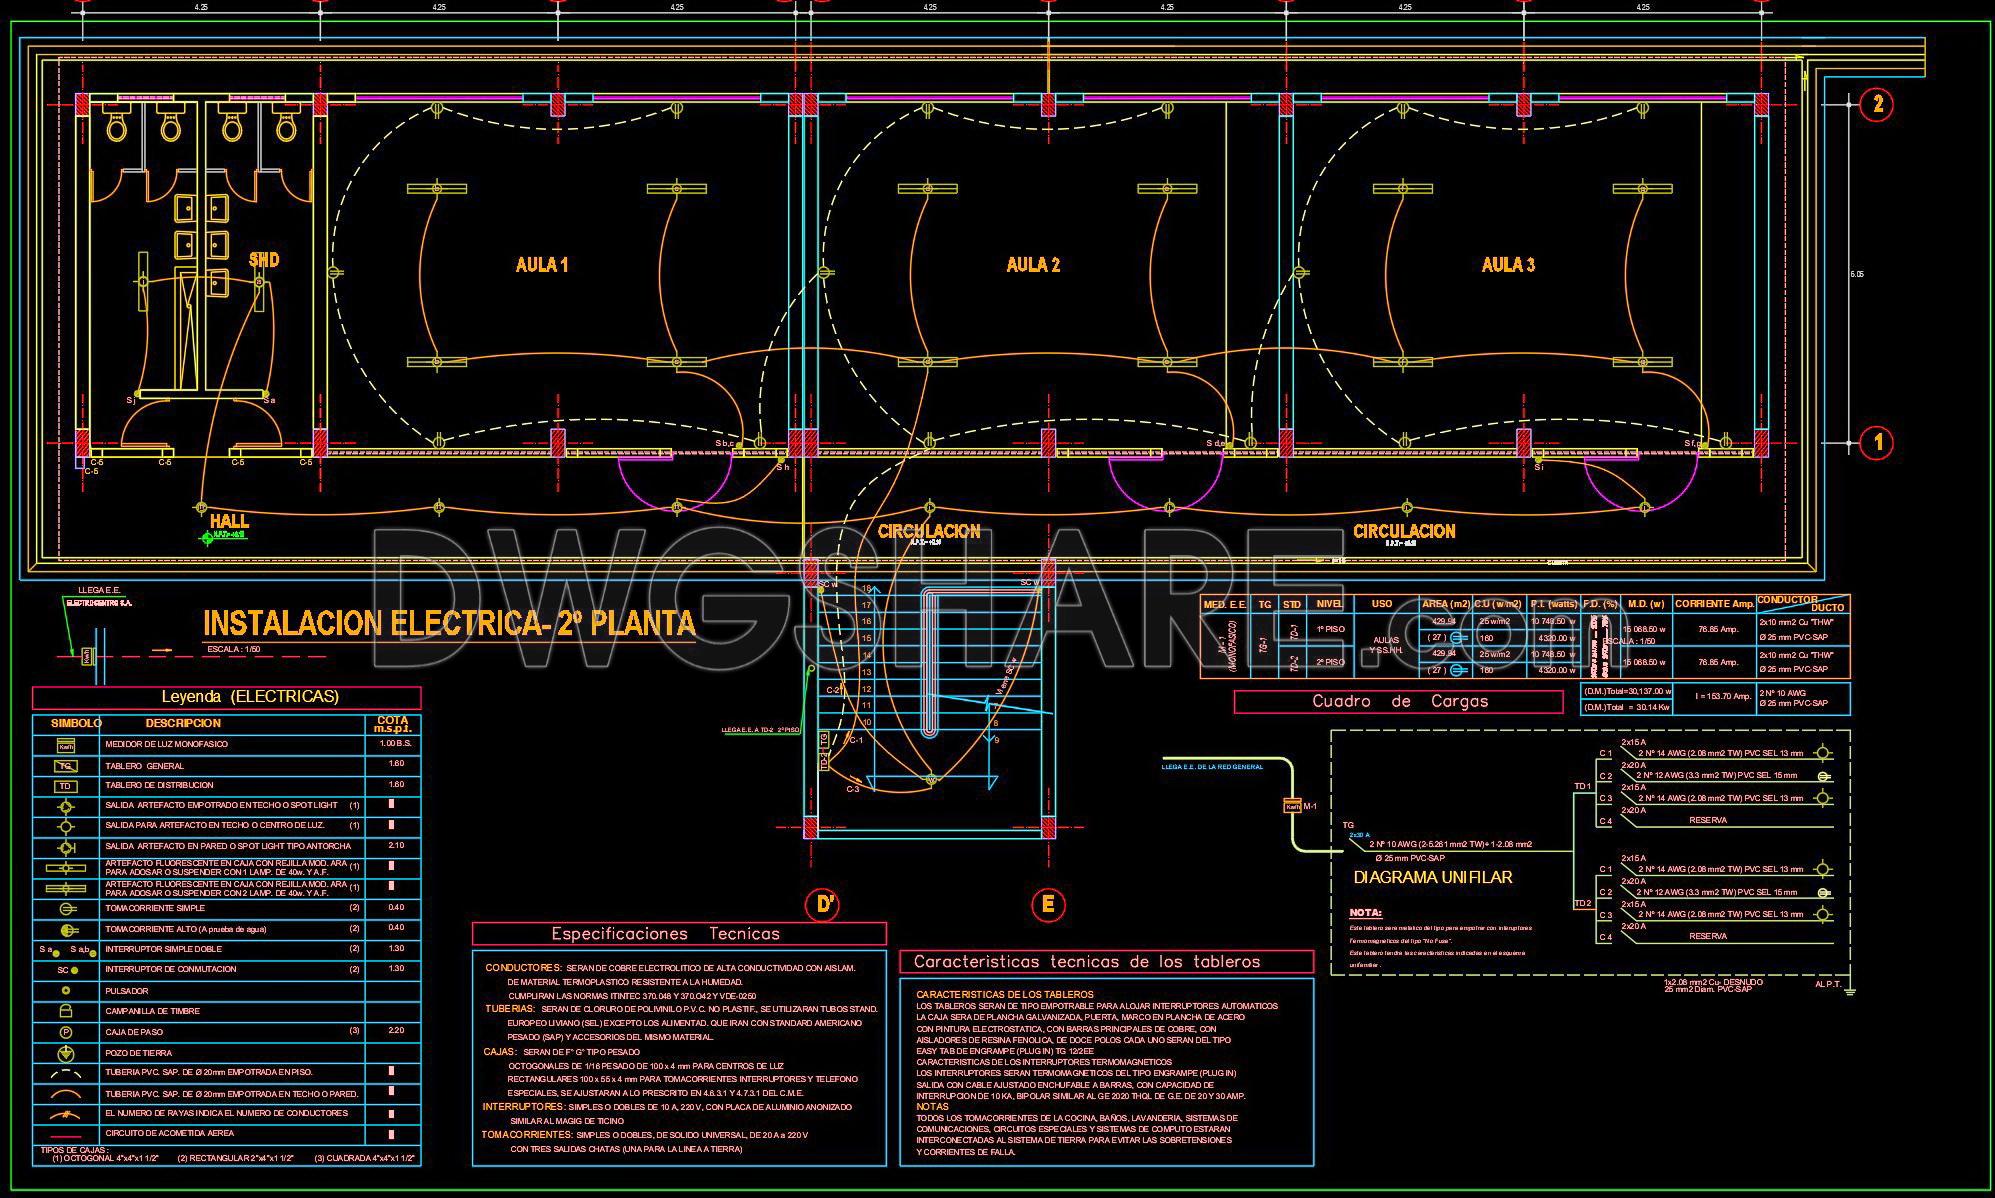Pick the centro de luz legend symbol
This screenshot has width=1995, height=1198.
click(x=66, y=827)
